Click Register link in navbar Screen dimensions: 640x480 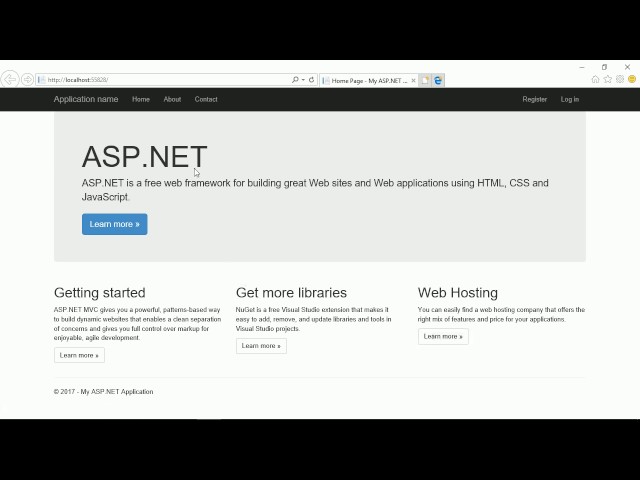[534, 99]
